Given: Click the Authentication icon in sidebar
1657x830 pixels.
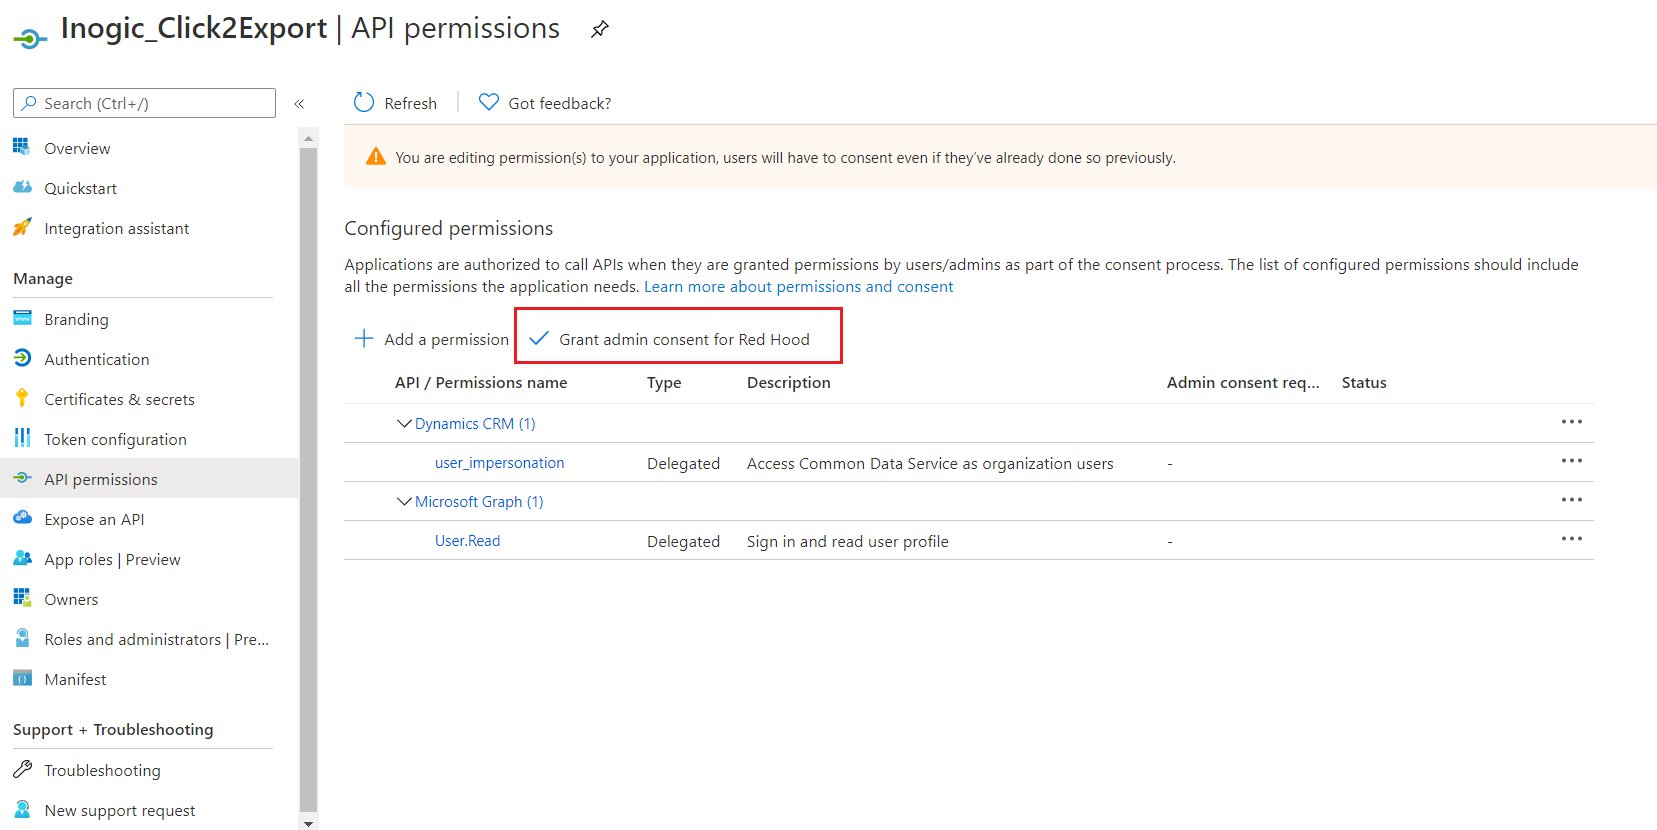Looking at the screenshot, I should point(22,358).
